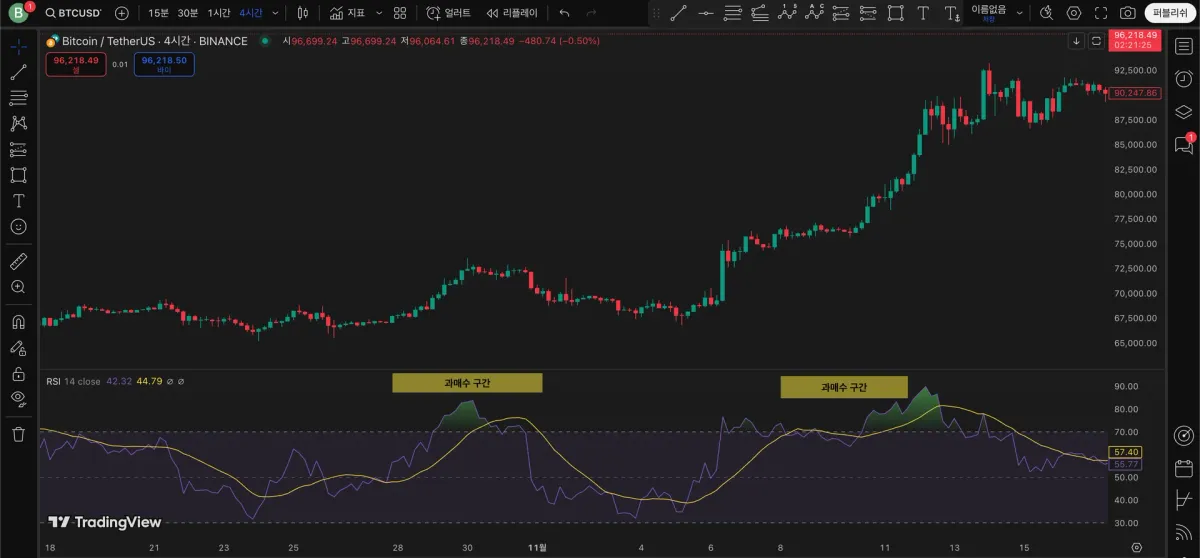Click the blue 96,218.50 buy button
The image size is (1200, 558).
click(x=164, y=64)
